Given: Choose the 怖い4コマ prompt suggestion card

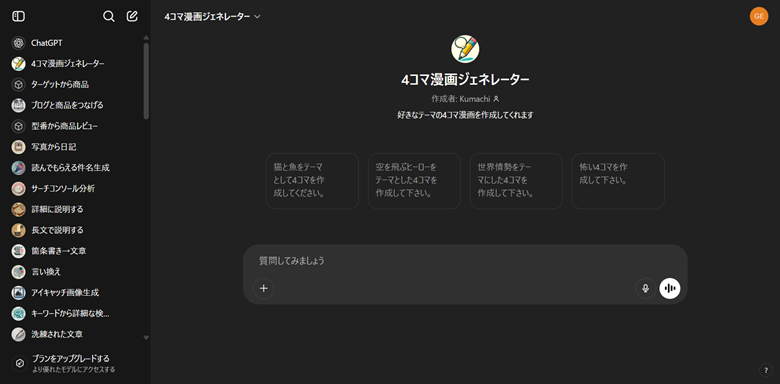Looking at the screenshot, I should pyautogui.click(x=618, y=181).
